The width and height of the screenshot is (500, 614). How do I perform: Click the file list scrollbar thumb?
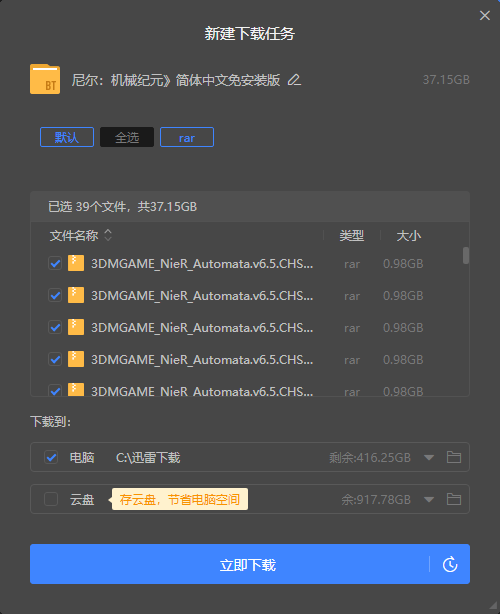466,255
